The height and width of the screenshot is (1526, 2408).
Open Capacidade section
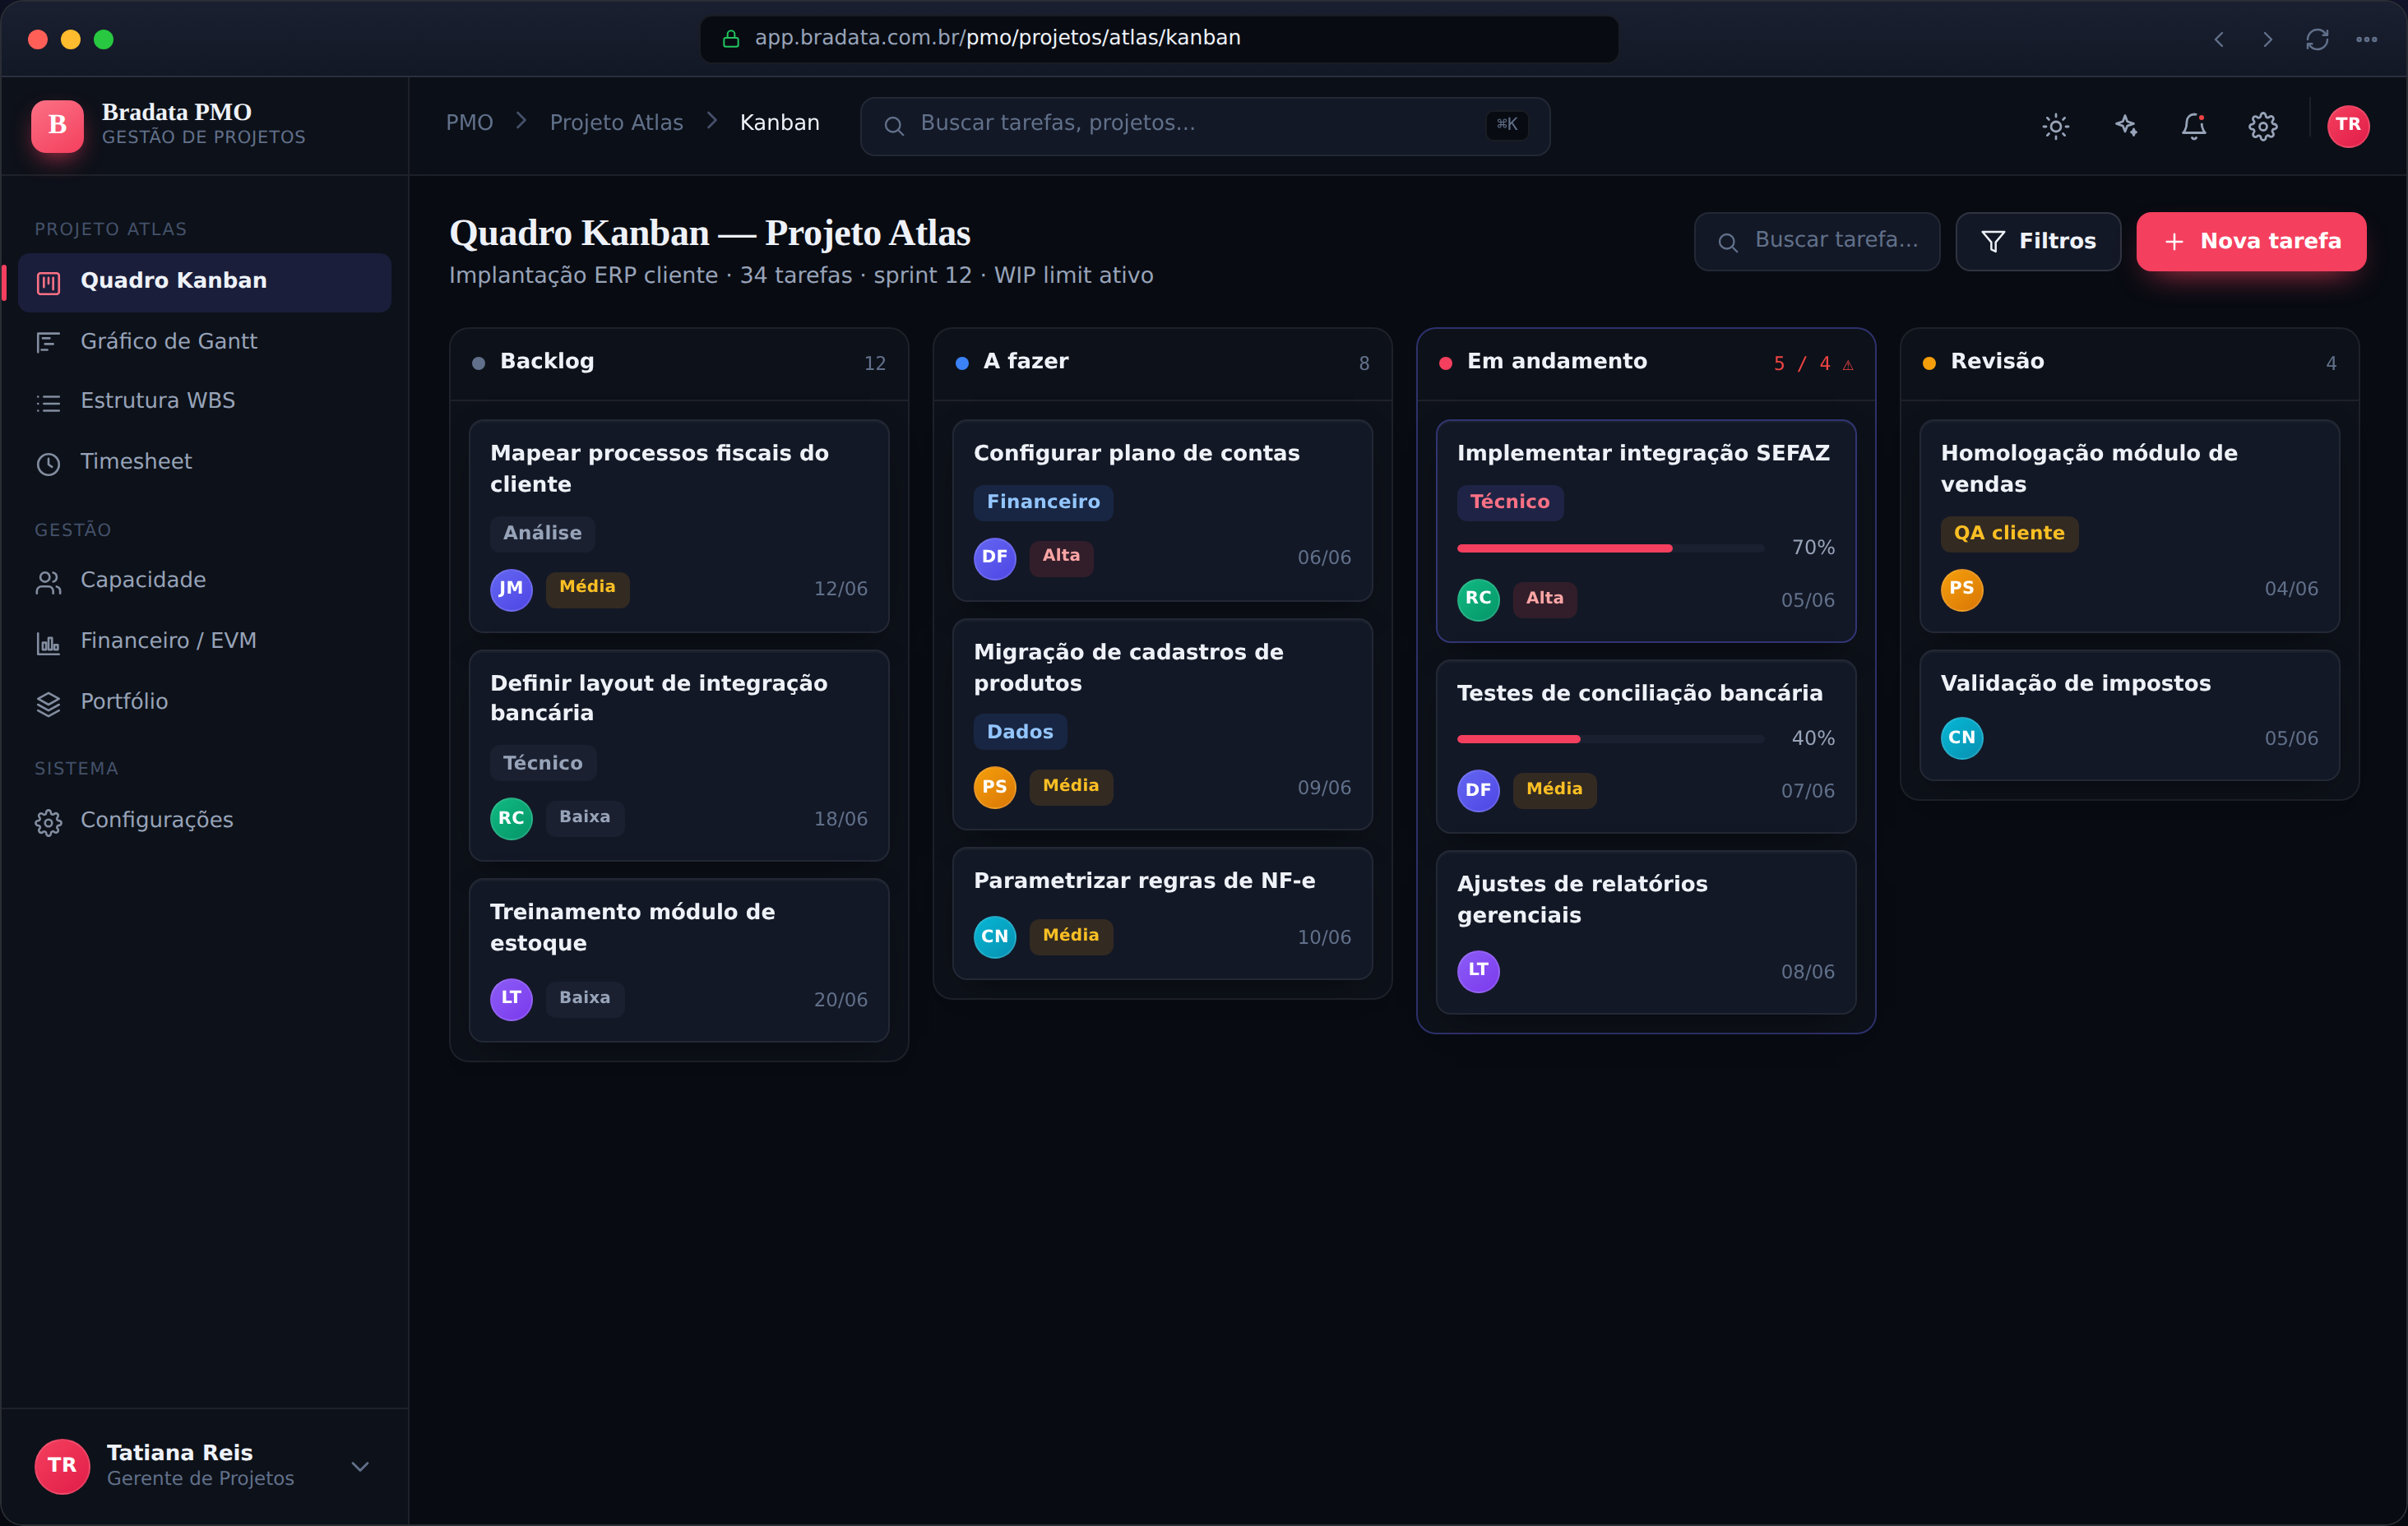click(x=204, y=581)
